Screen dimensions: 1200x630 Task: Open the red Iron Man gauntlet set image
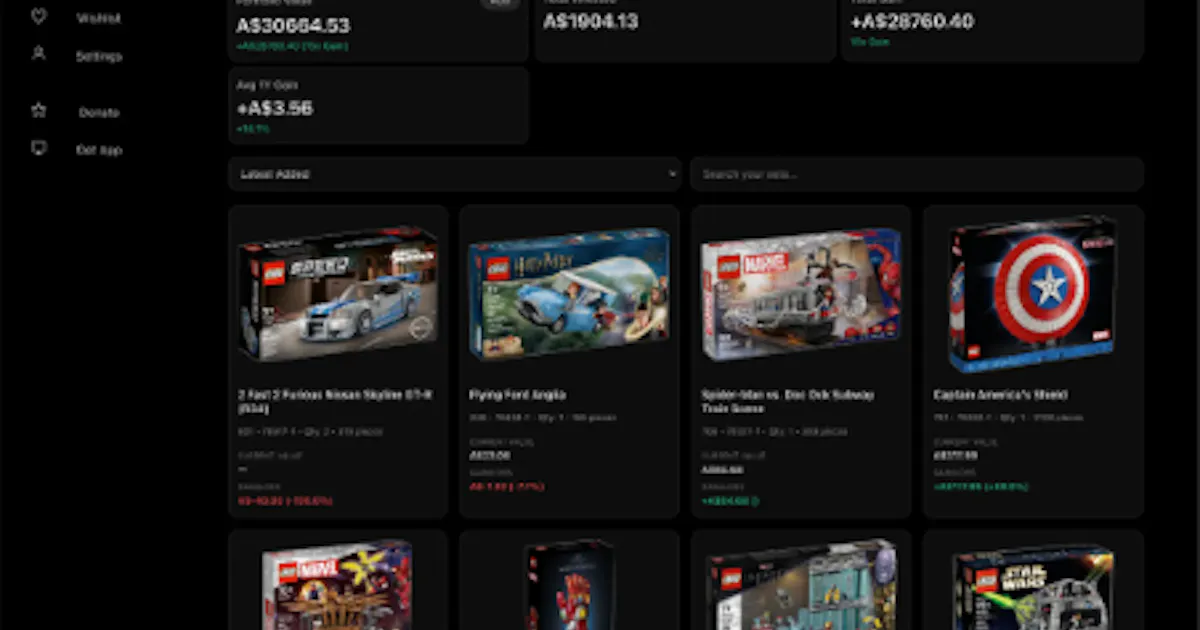coord(569,587)
